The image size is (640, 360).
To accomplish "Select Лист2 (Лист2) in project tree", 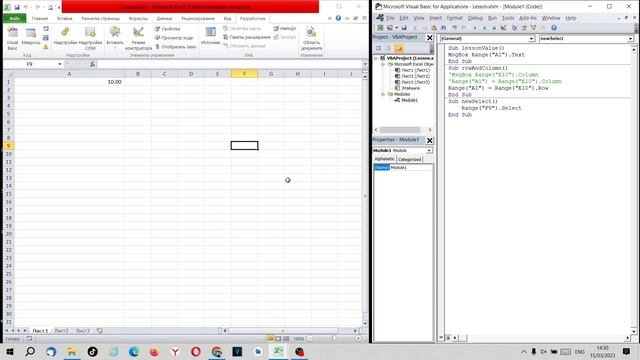I will (x=415, y=76).
